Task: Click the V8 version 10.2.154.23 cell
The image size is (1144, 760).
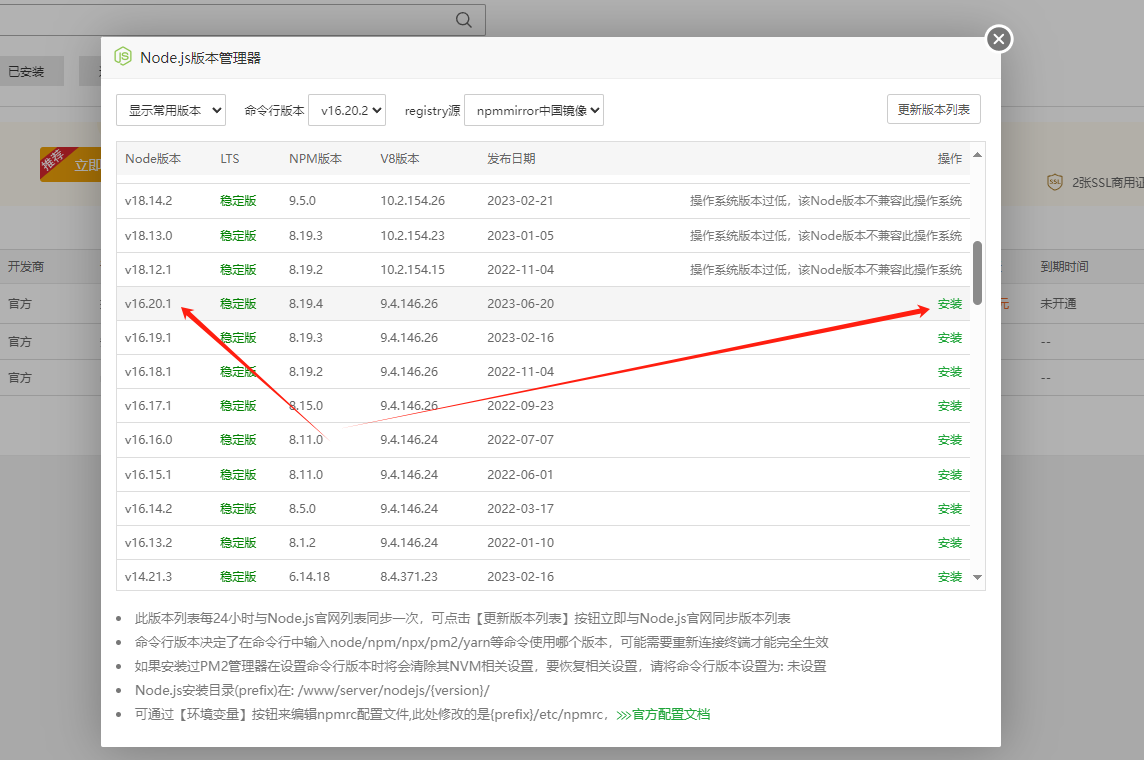Action: (x=412, y=236)
